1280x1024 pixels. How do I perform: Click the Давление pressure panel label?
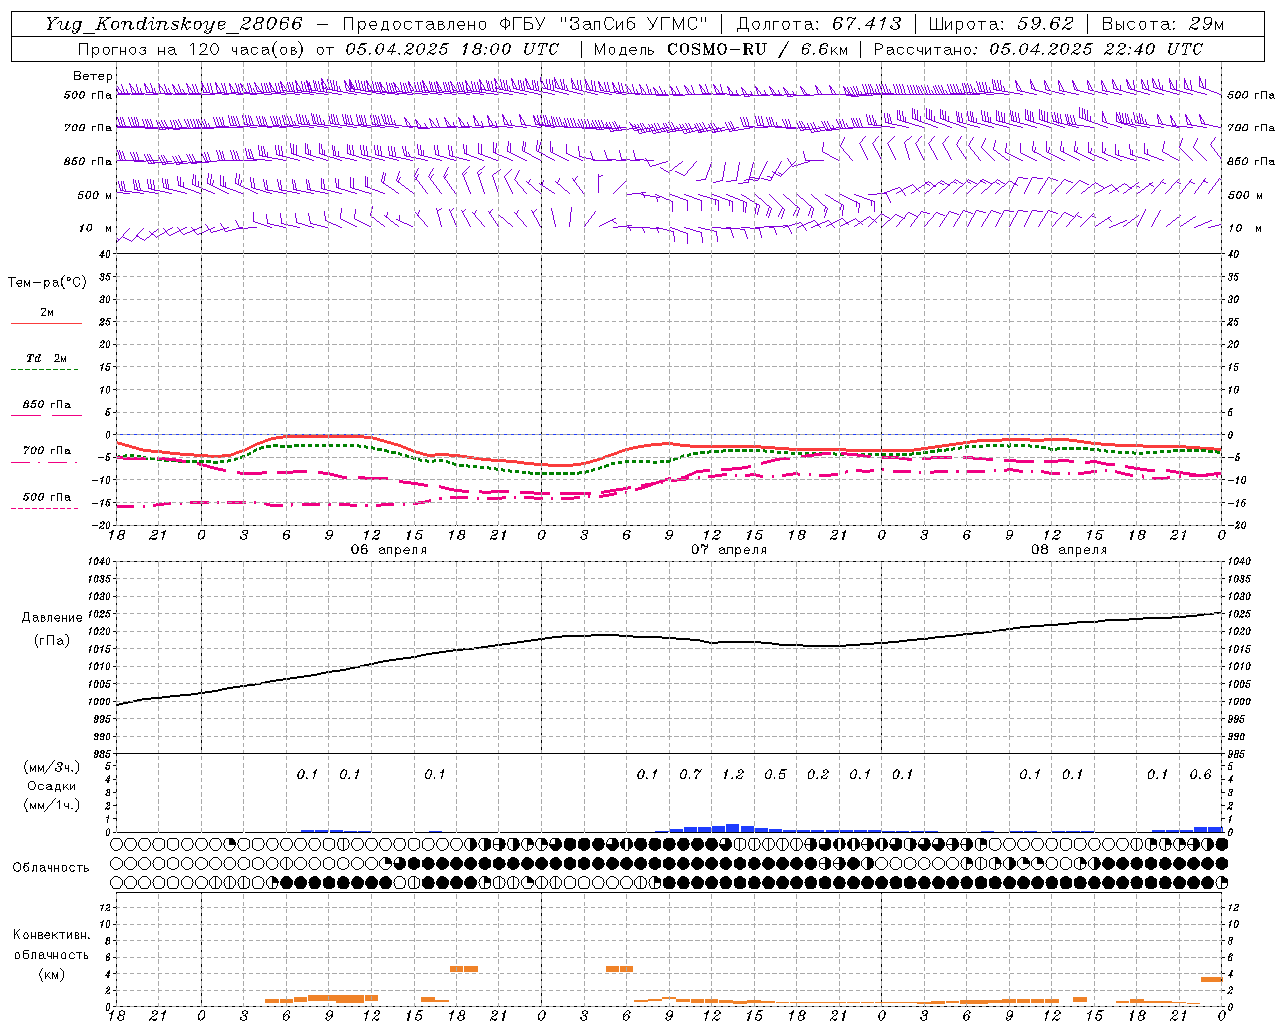(x=52, y=618)
